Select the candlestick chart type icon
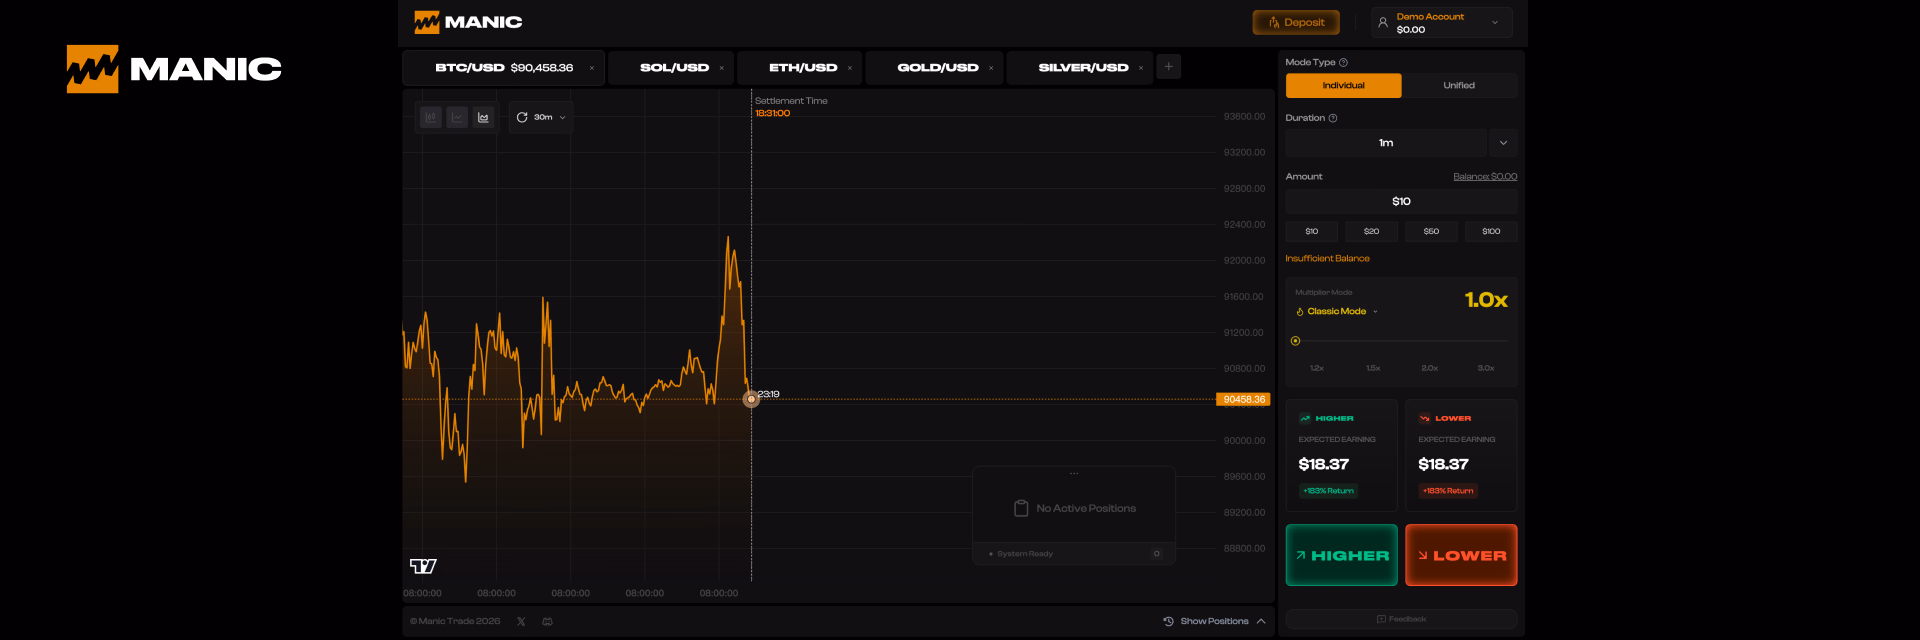1920x640 pixels. pyautogui.click(x=431, y=117)
